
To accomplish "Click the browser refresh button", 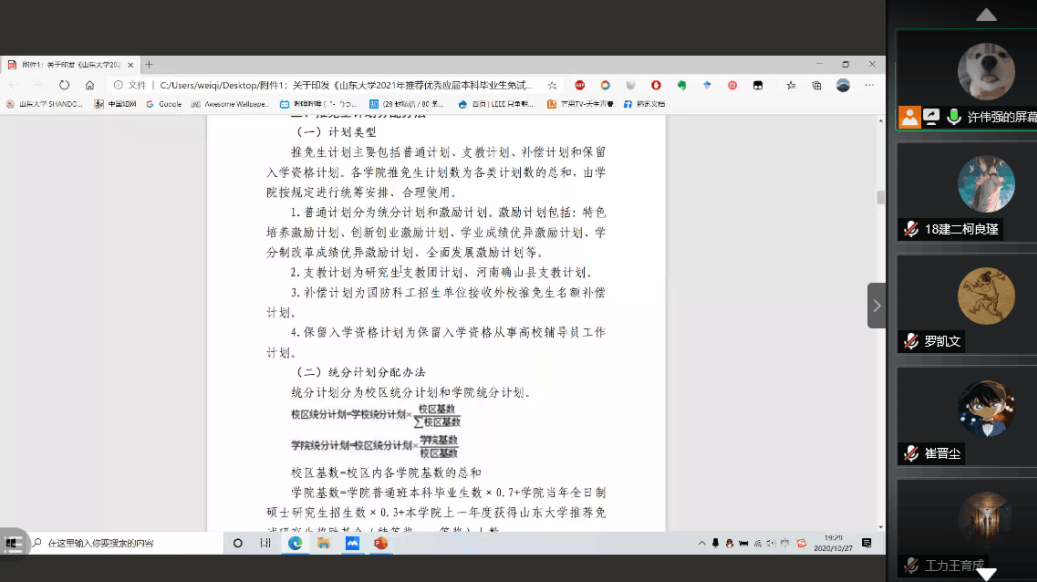I will tap(64, 85).
